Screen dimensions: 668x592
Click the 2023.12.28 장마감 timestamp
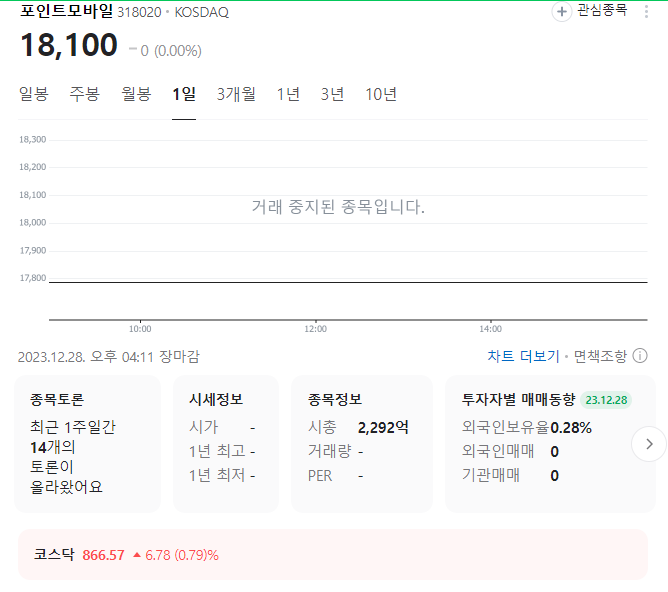(x=109, y=356)
